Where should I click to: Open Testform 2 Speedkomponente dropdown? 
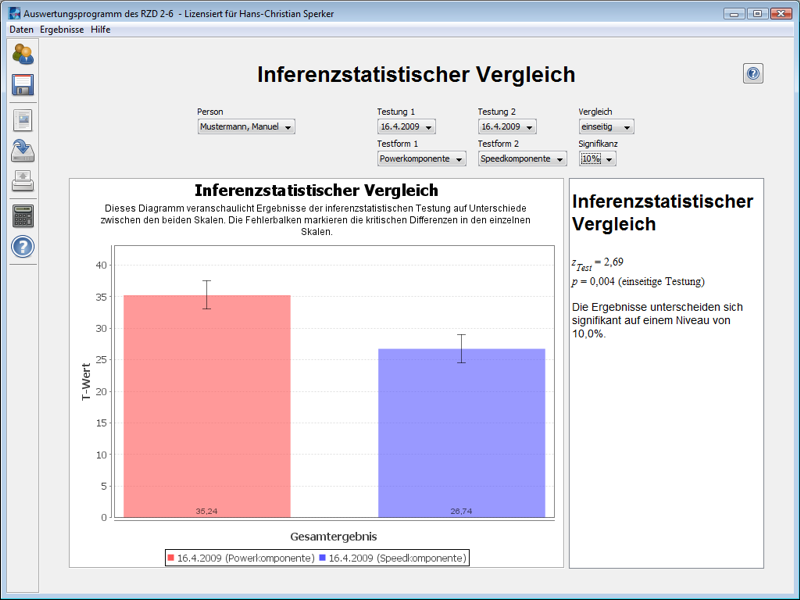522,159
